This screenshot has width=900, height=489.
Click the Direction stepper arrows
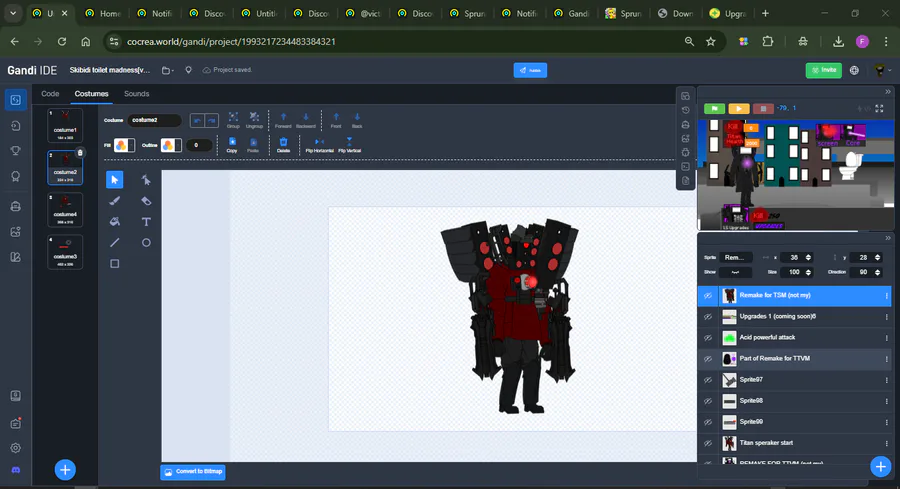pos(877,272)
